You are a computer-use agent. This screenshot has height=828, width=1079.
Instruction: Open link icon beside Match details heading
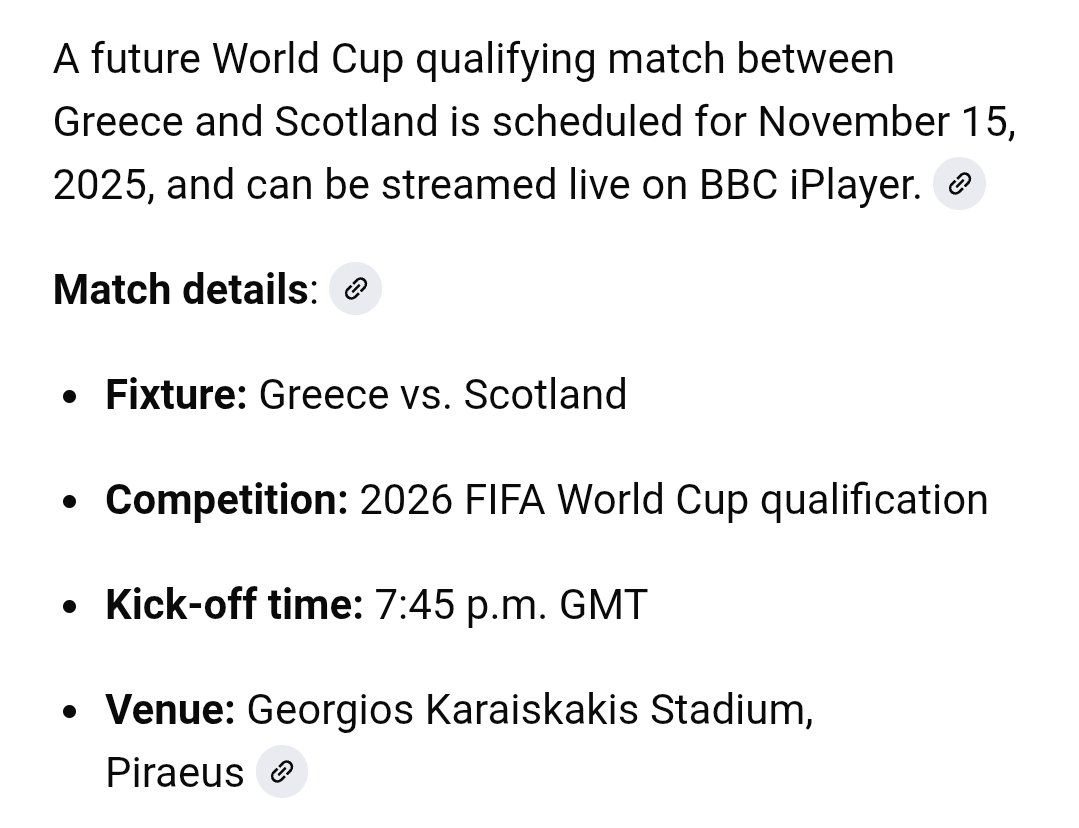[x=355, y=288]
